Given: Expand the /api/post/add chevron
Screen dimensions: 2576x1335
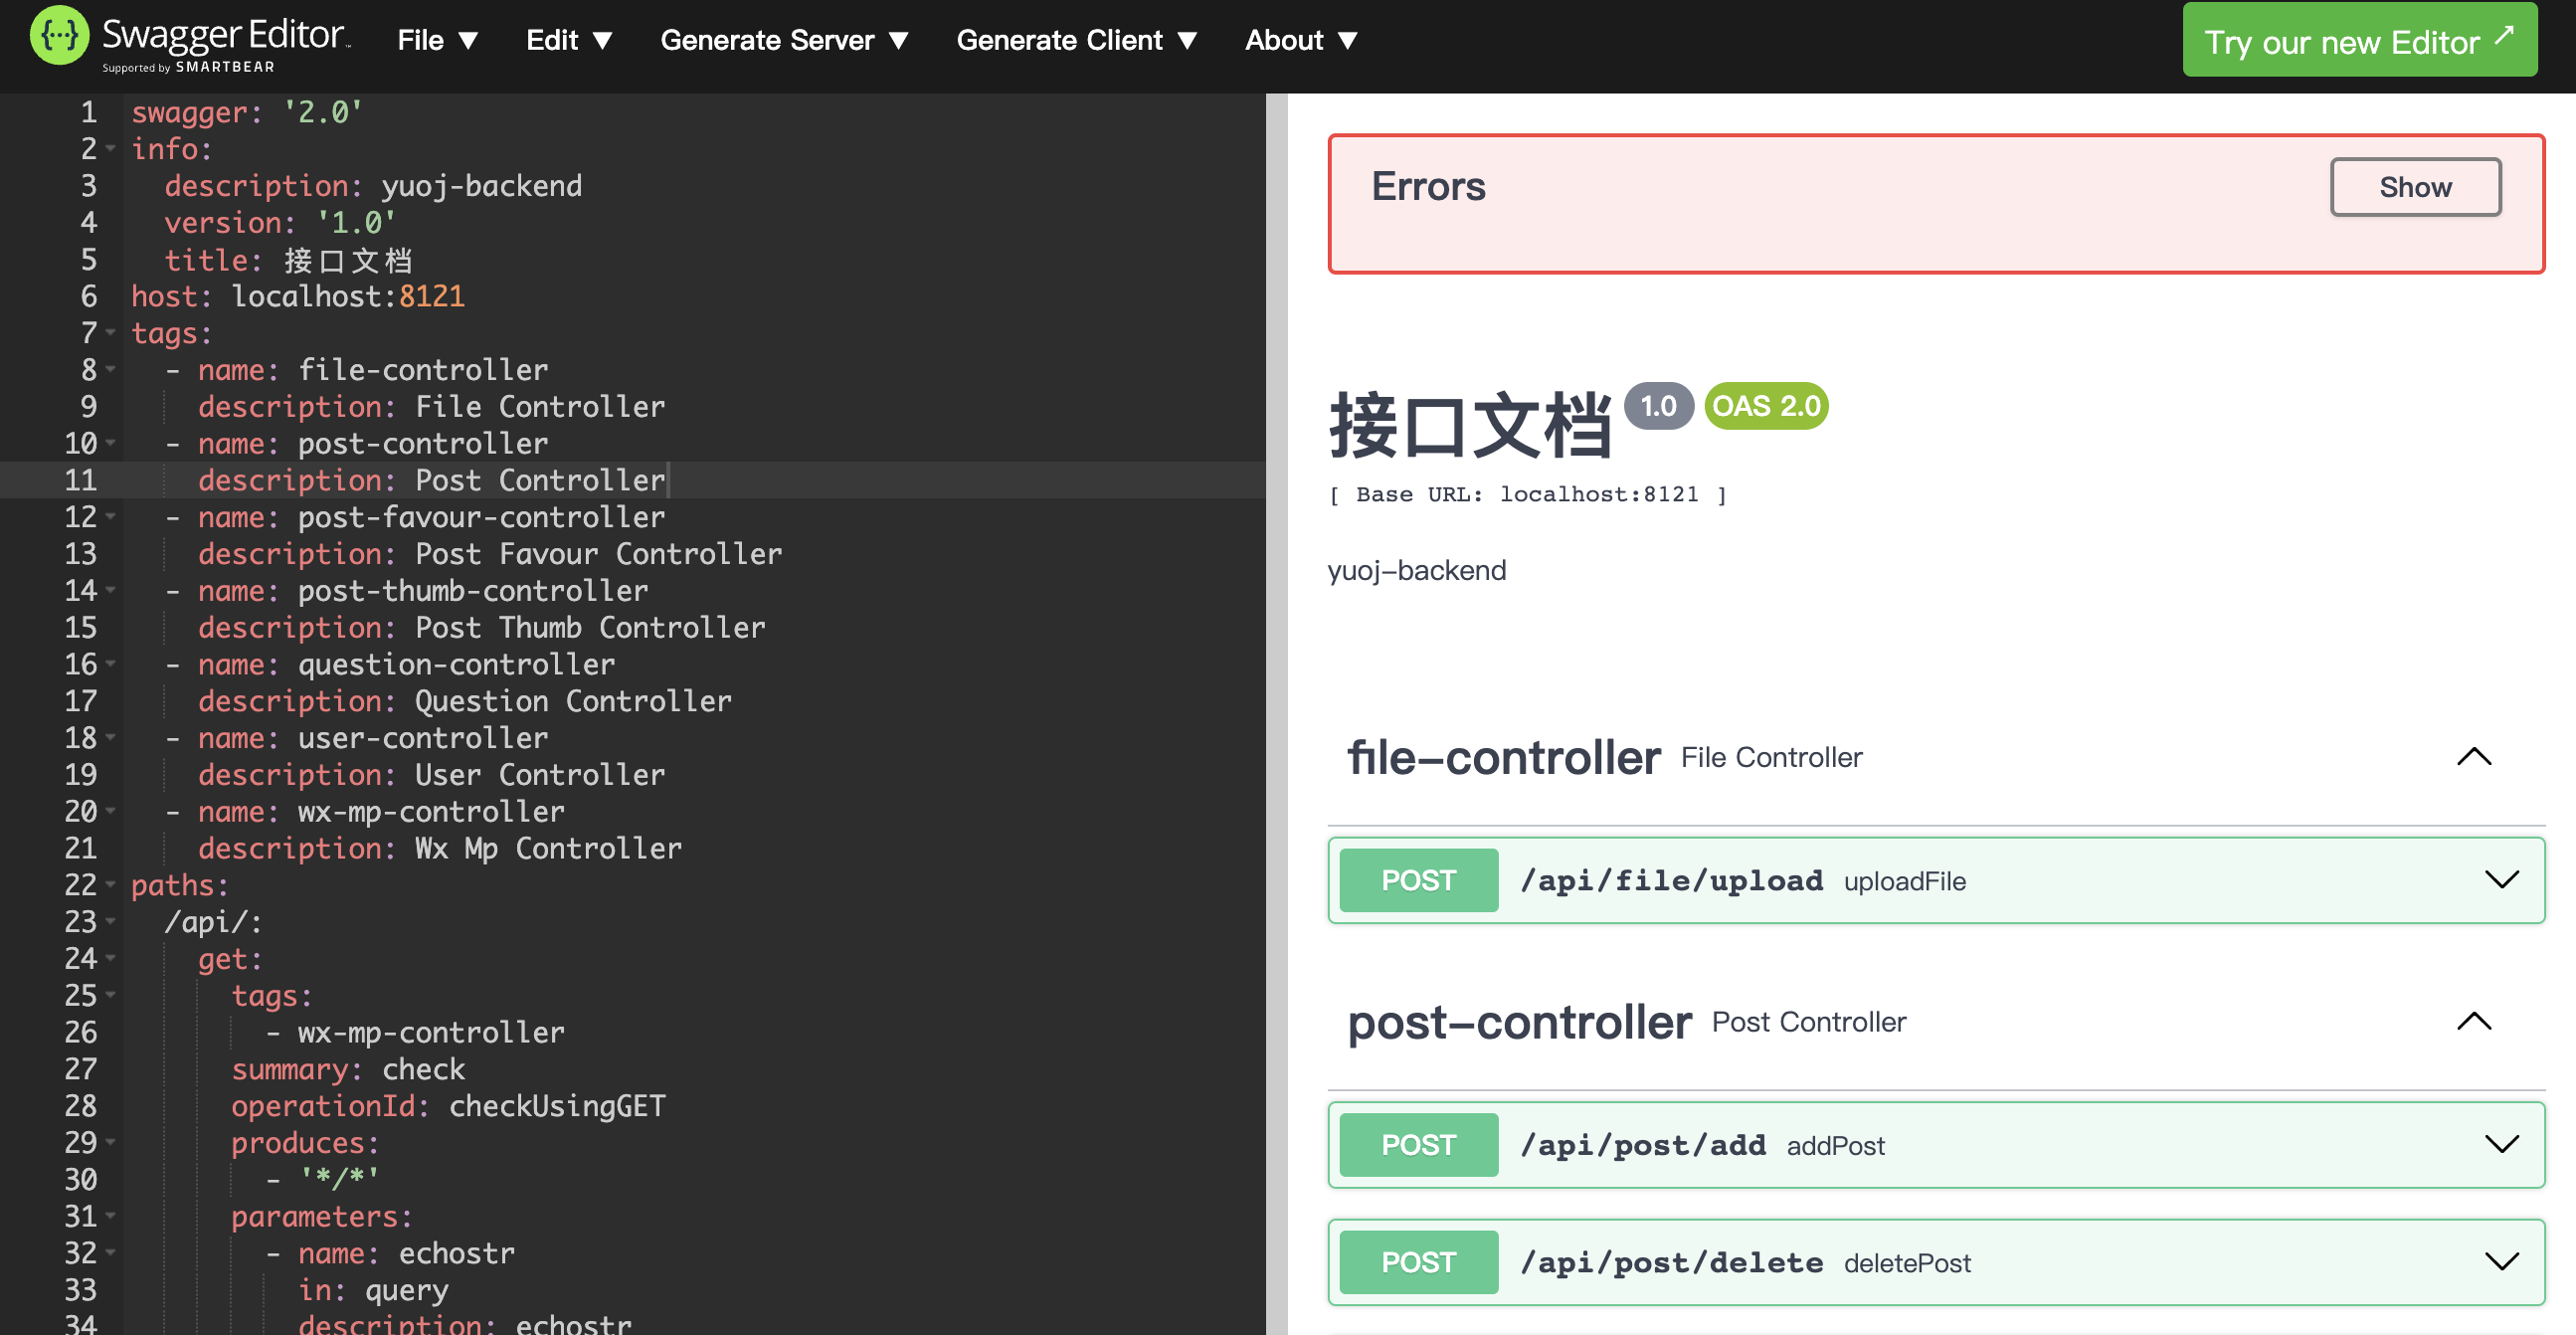Looking at the screenshot, I should (x=2501, y=1144).
